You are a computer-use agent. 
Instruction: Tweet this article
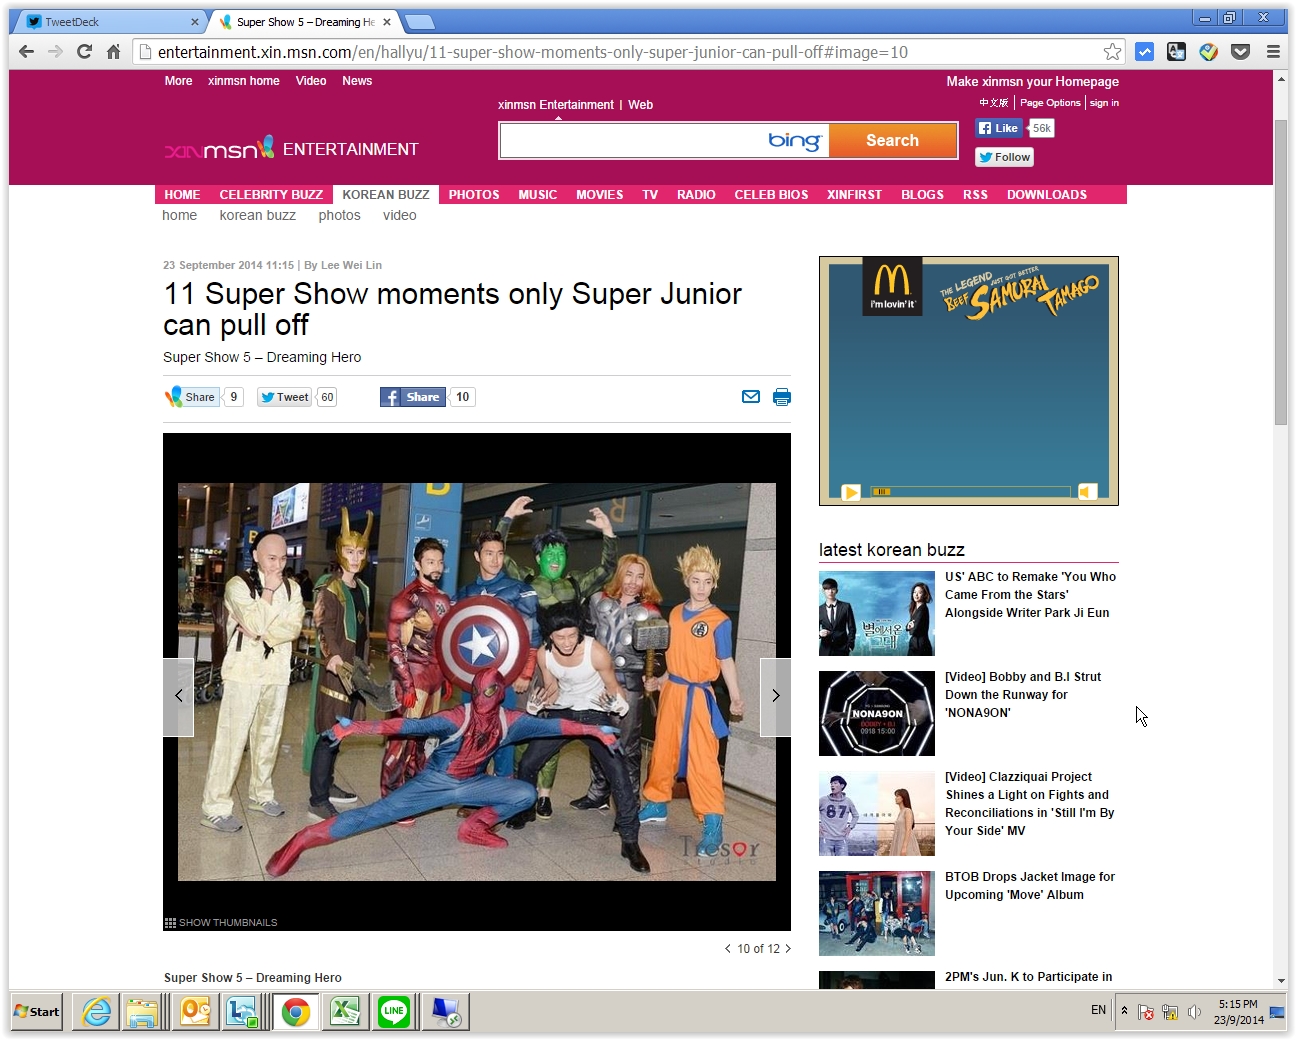285,397
